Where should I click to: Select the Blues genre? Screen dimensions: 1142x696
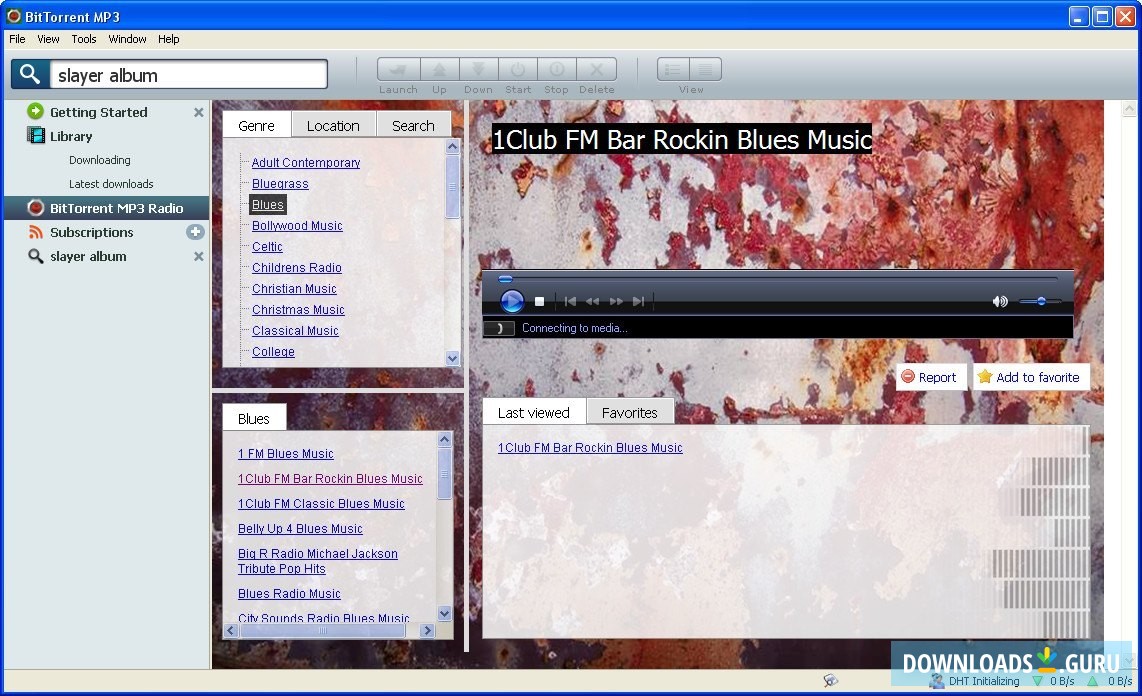(267, 205)
